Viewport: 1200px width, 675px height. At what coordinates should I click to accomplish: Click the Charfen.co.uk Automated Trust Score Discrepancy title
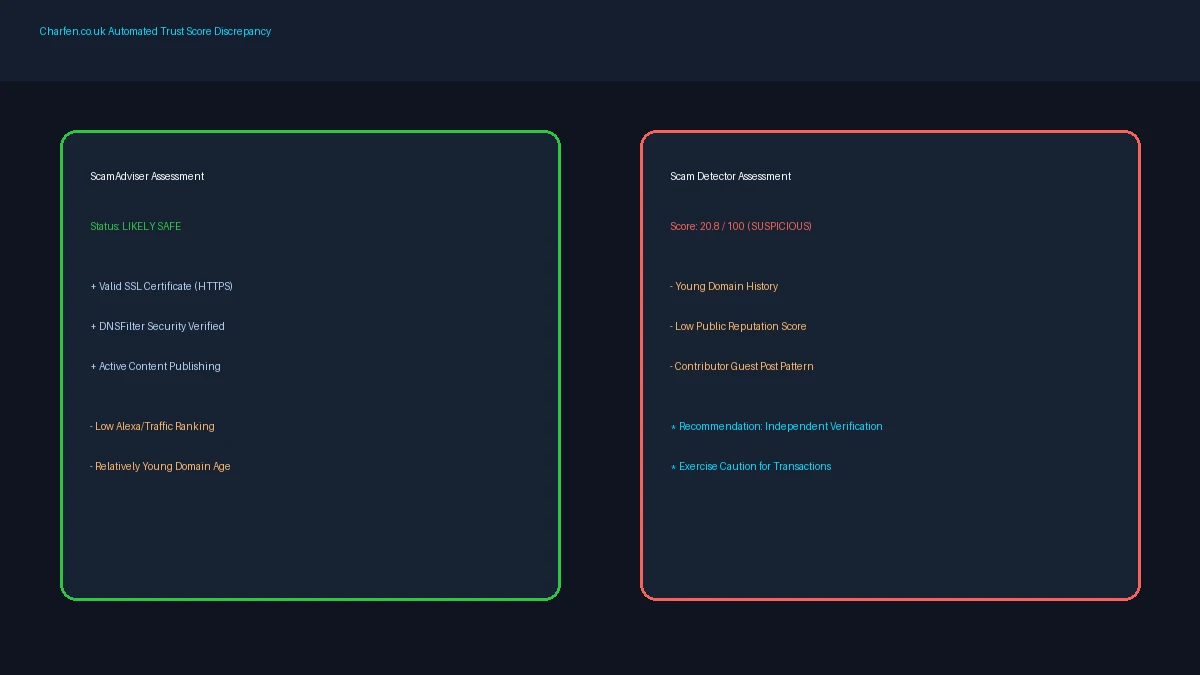coord(155,31)
